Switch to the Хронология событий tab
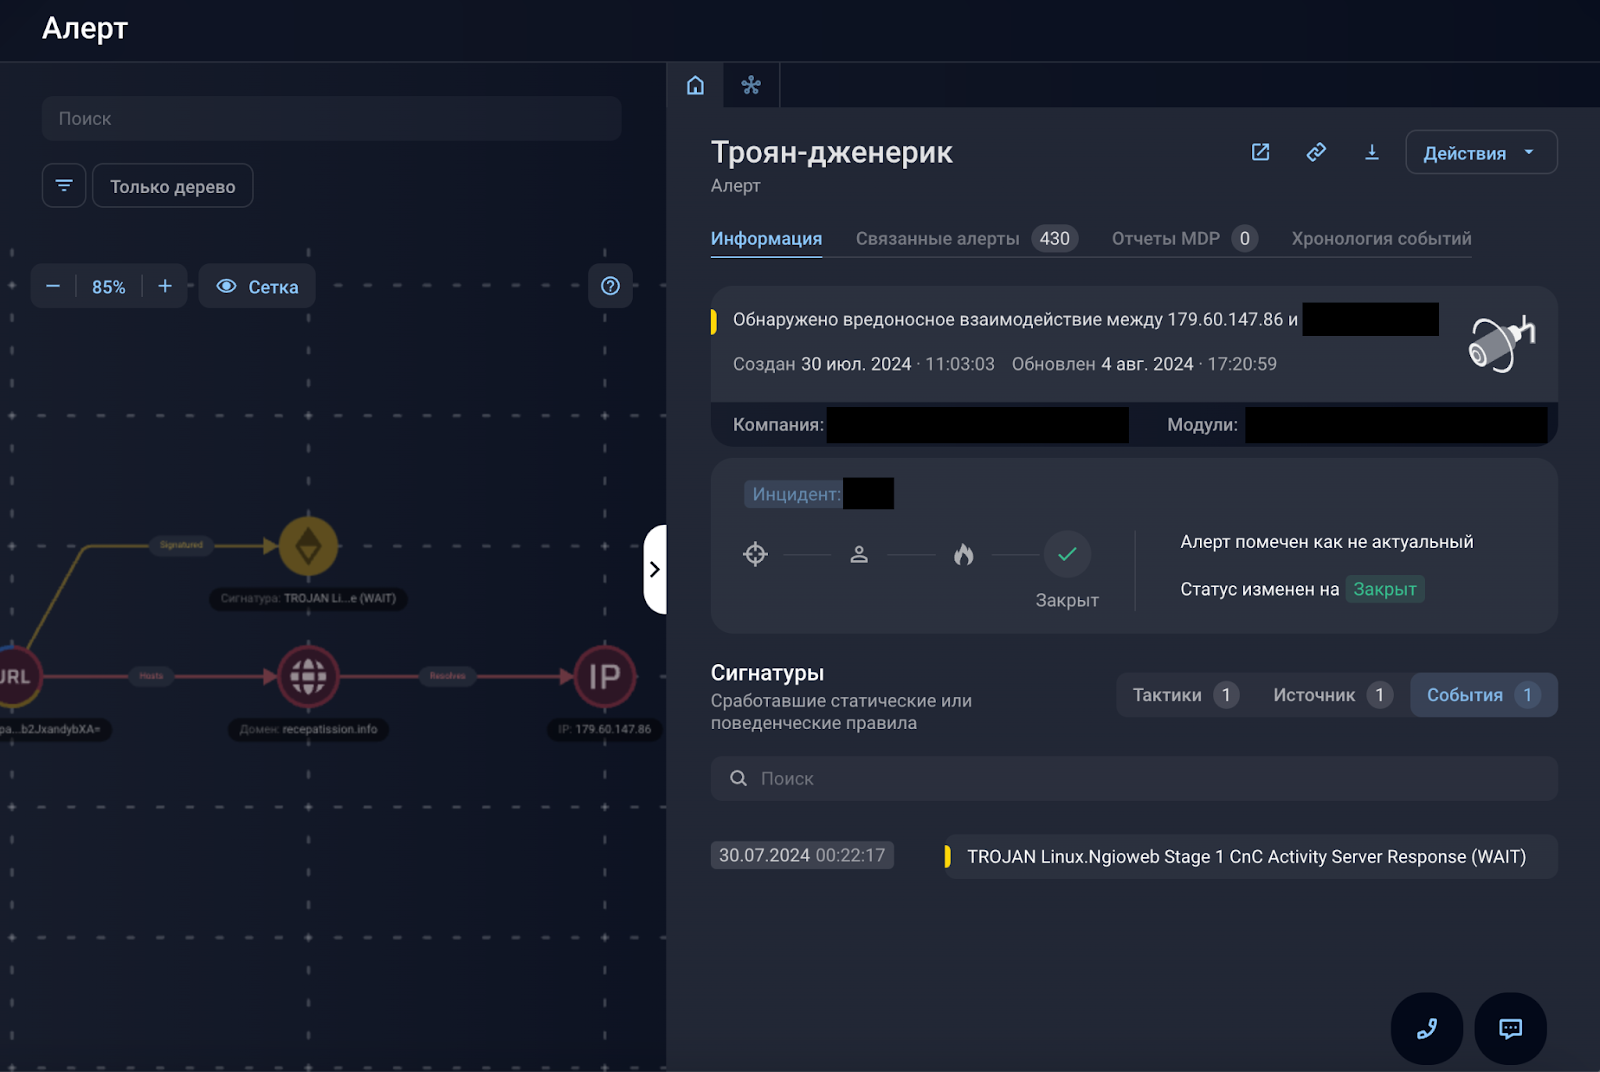 coord(1381,238)
